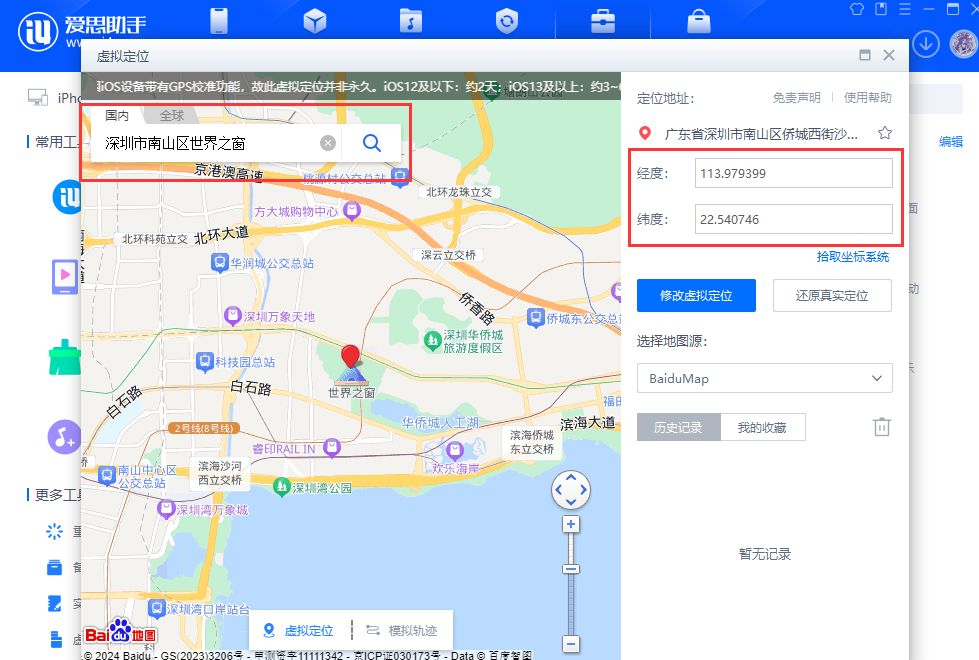The image size is (979, 660).
Task: Delete history records with trash icon
Action: 881,427
